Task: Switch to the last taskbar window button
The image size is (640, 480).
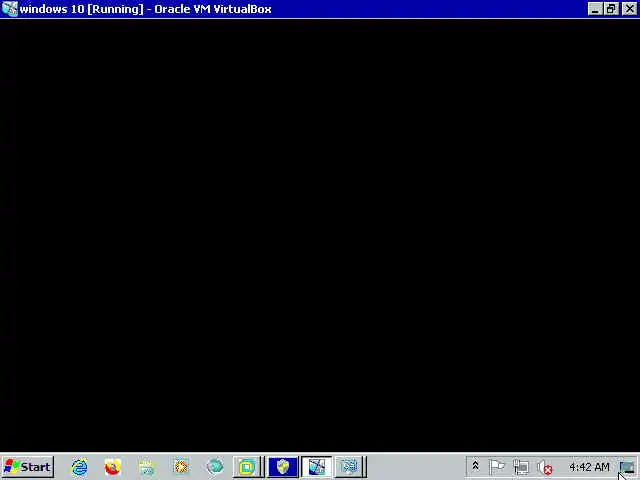Action: tap(350, 467)
